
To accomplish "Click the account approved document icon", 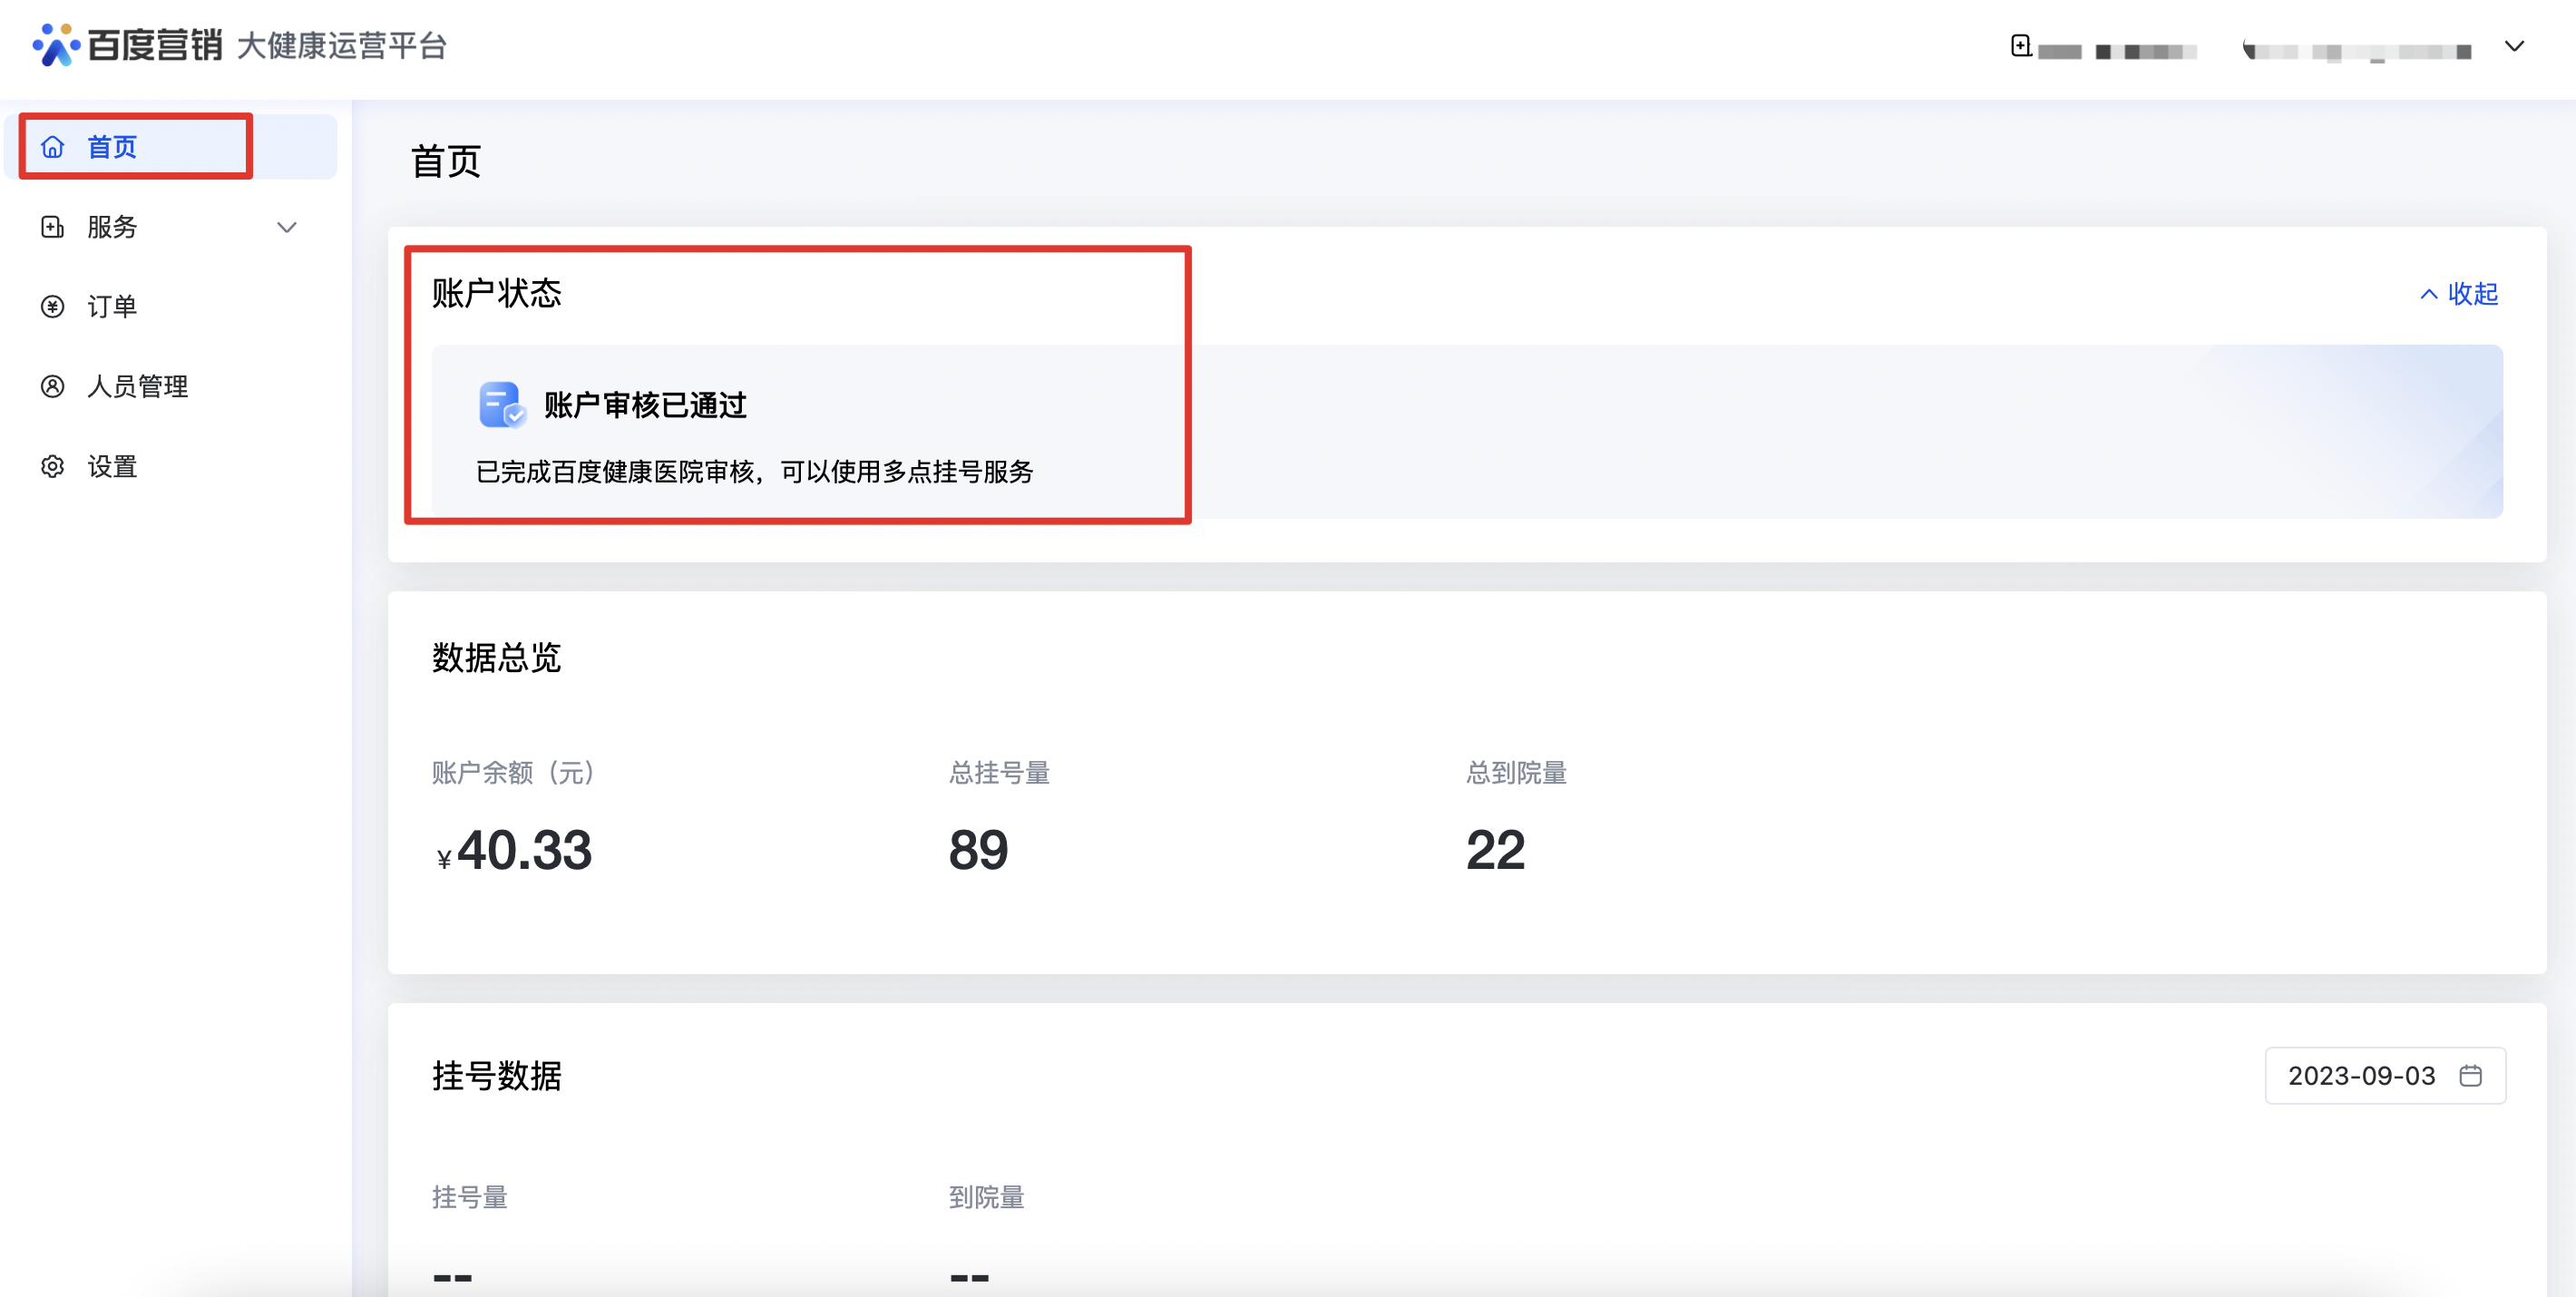I will tap(502, 405).
